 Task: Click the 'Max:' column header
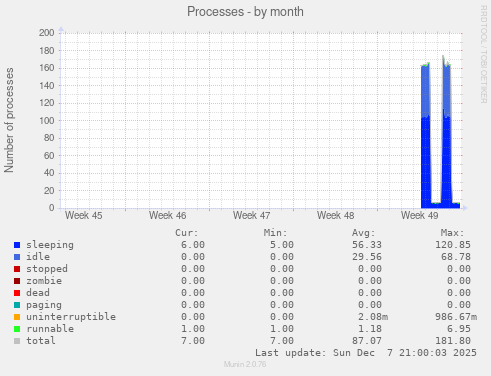coord(452,233)
